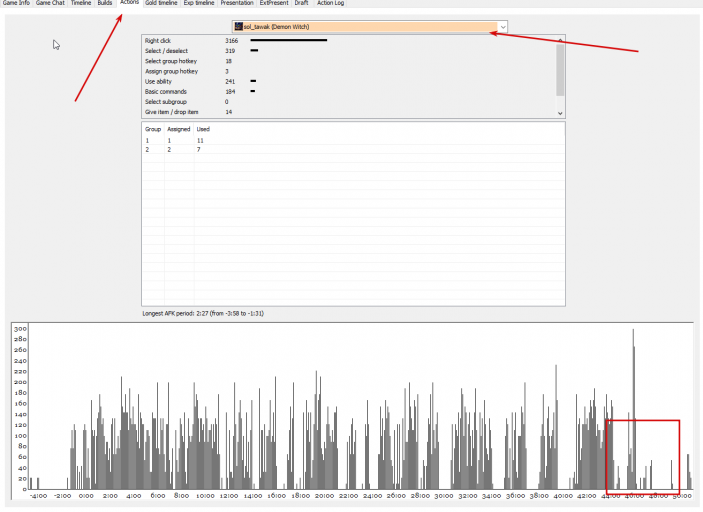Switch to the ExtPresent tab

(274, 3)
